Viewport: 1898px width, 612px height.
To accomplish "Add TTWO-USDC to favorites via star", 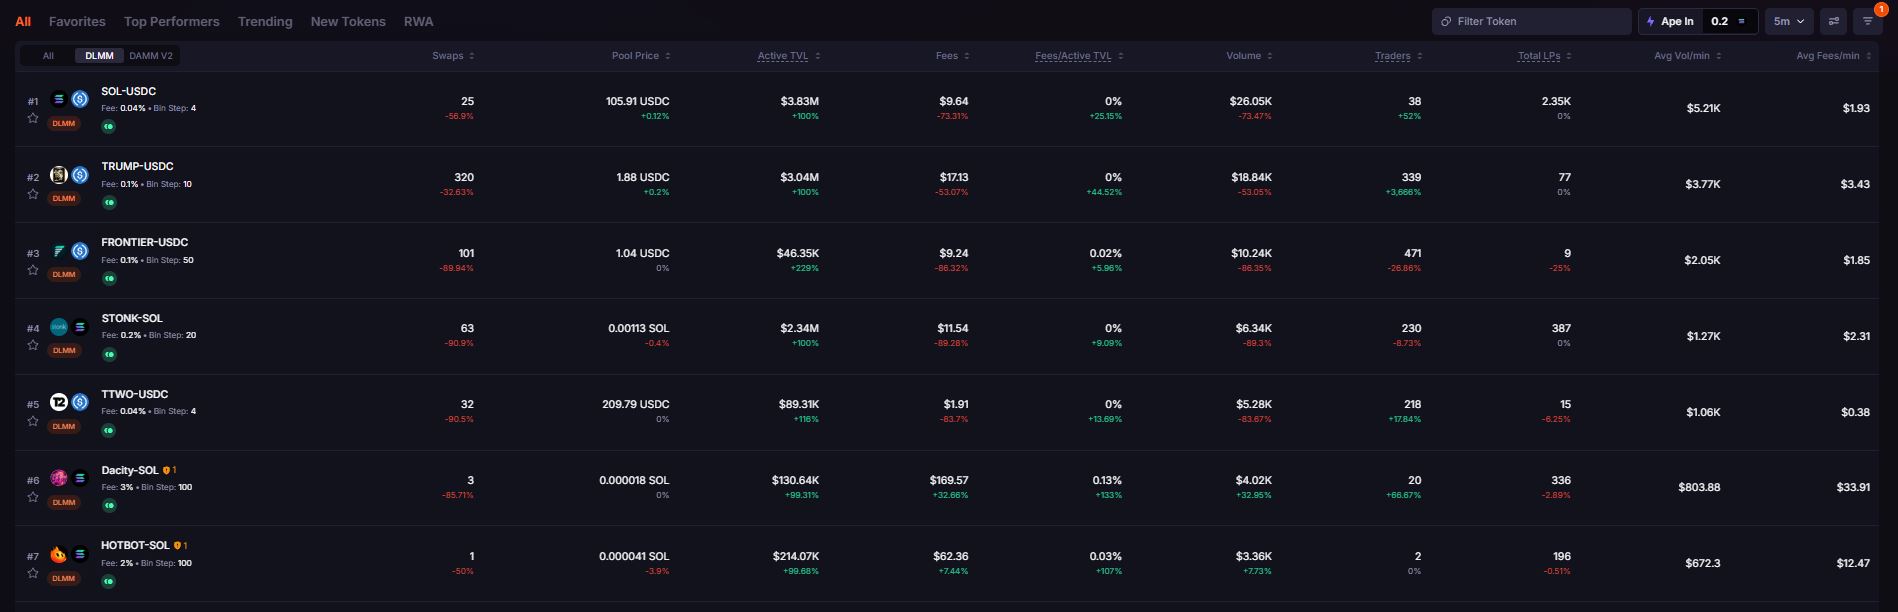I will coord(33,421).
